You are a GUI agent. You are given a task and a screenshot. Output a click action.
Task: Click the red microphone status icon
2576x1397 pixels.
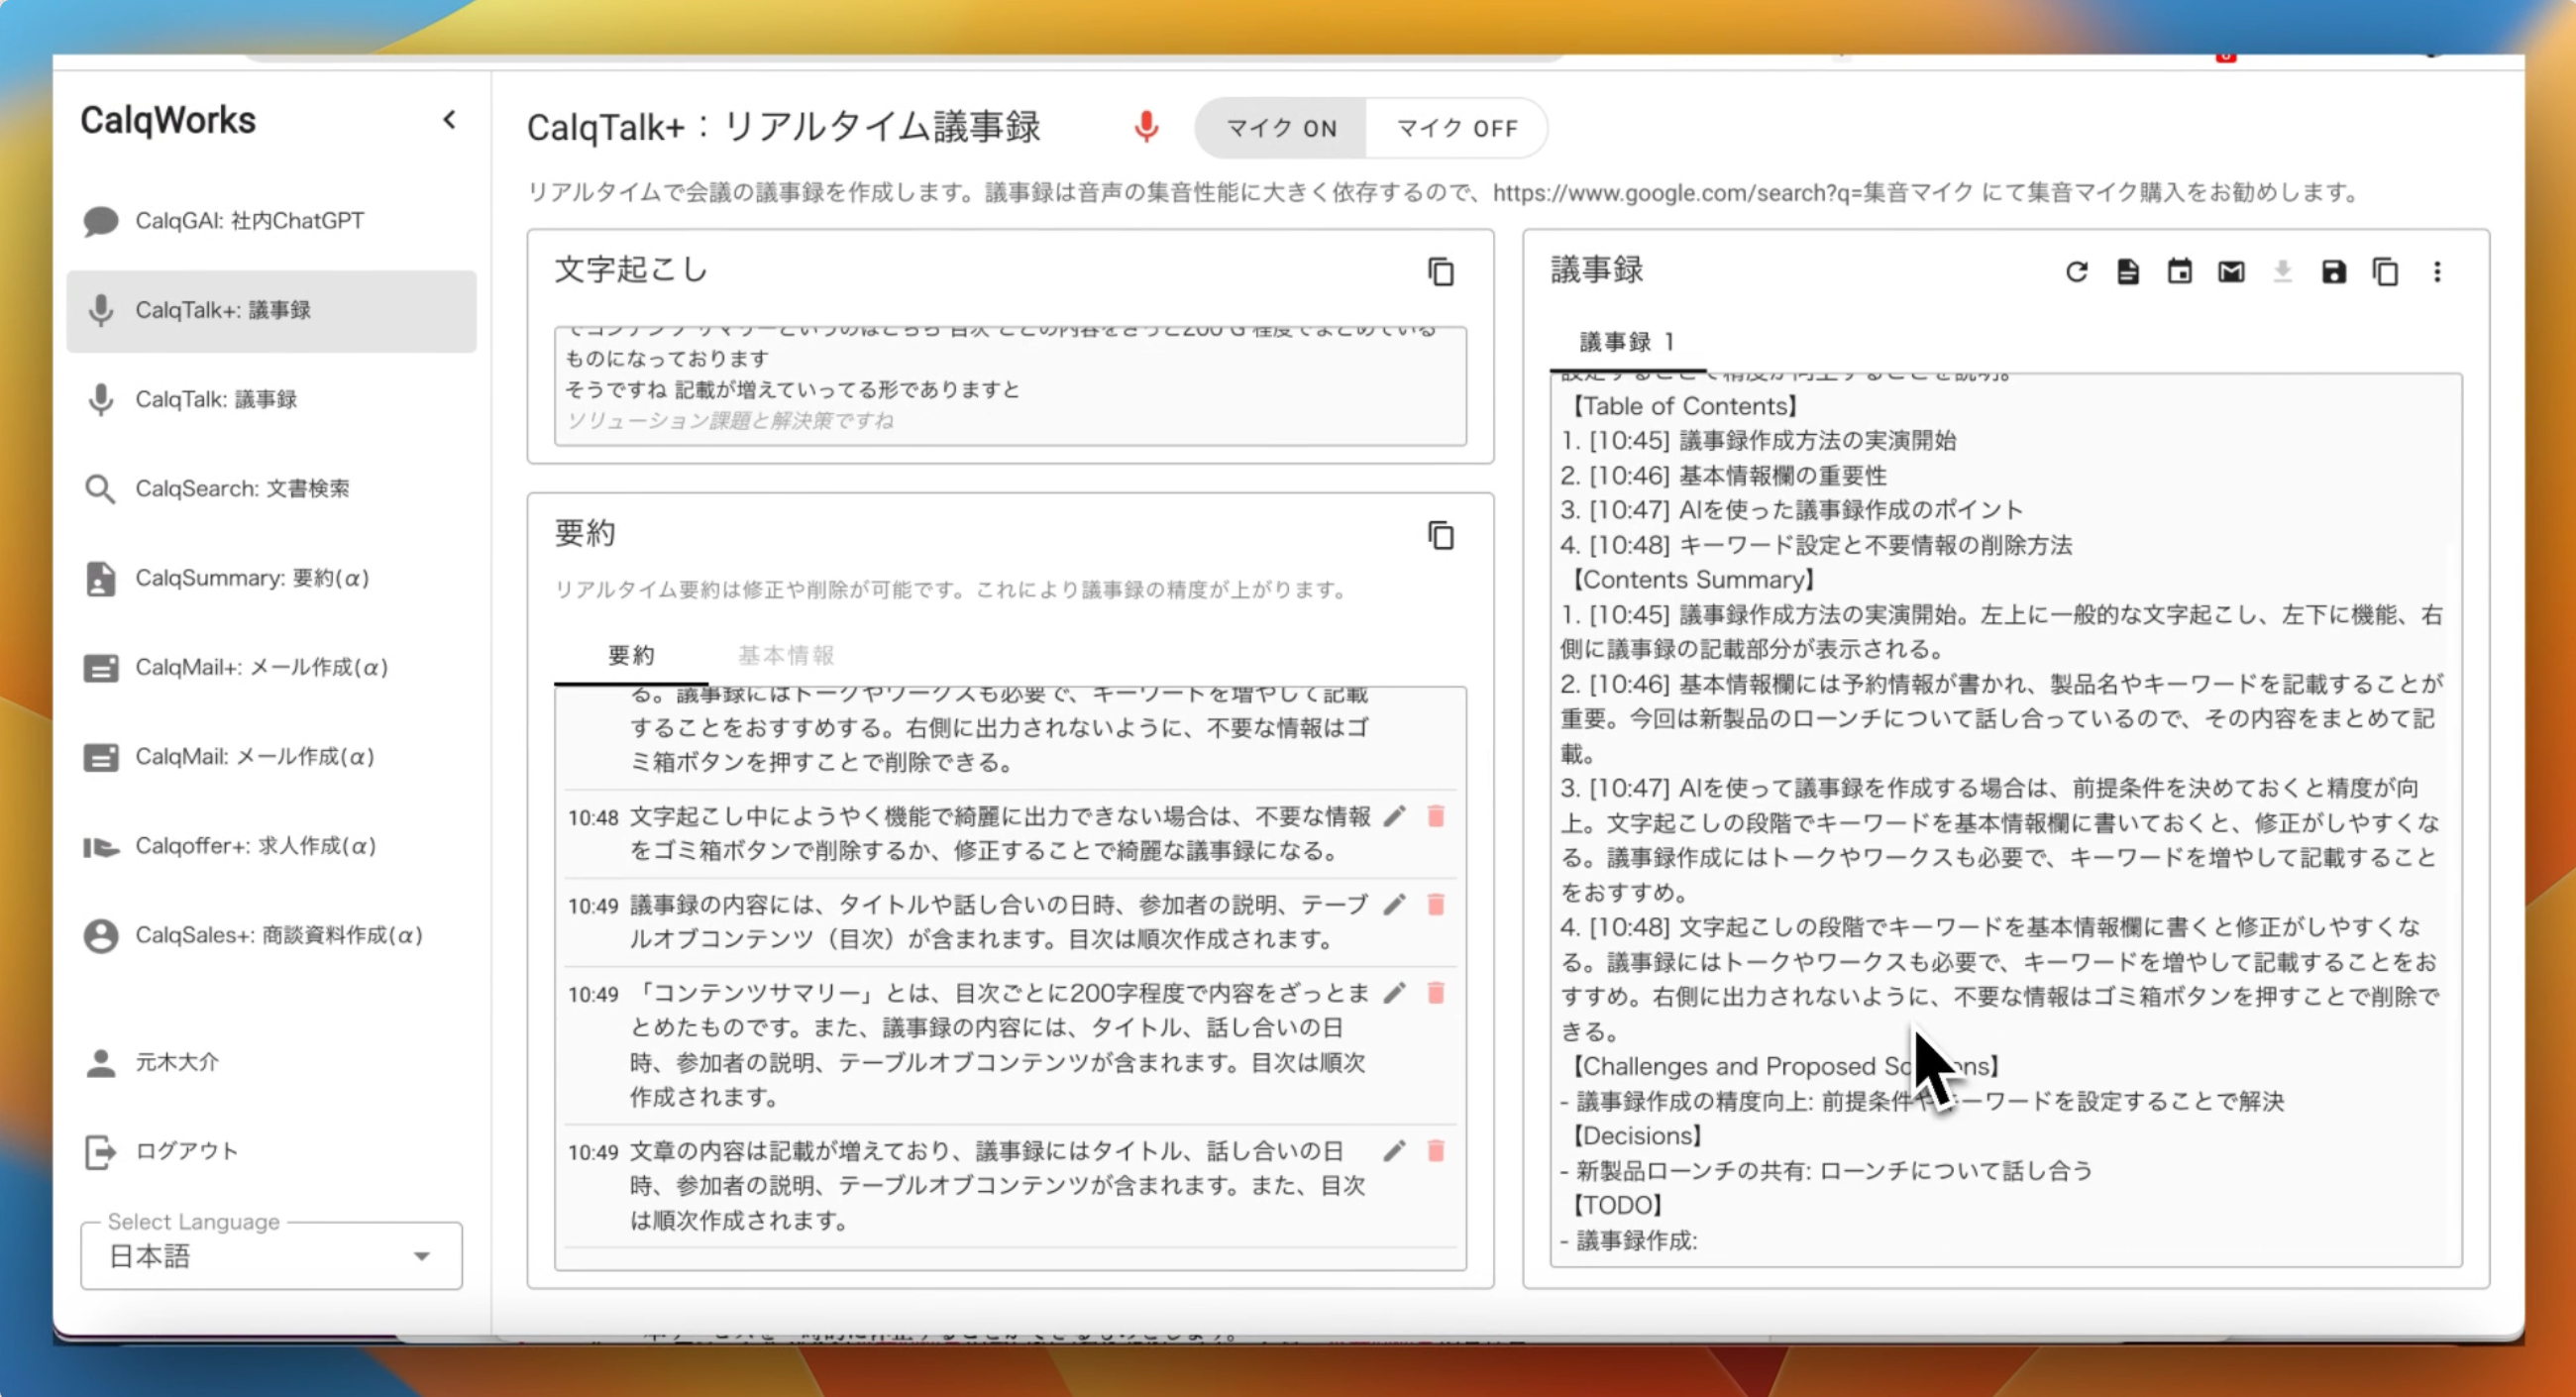1146,127
